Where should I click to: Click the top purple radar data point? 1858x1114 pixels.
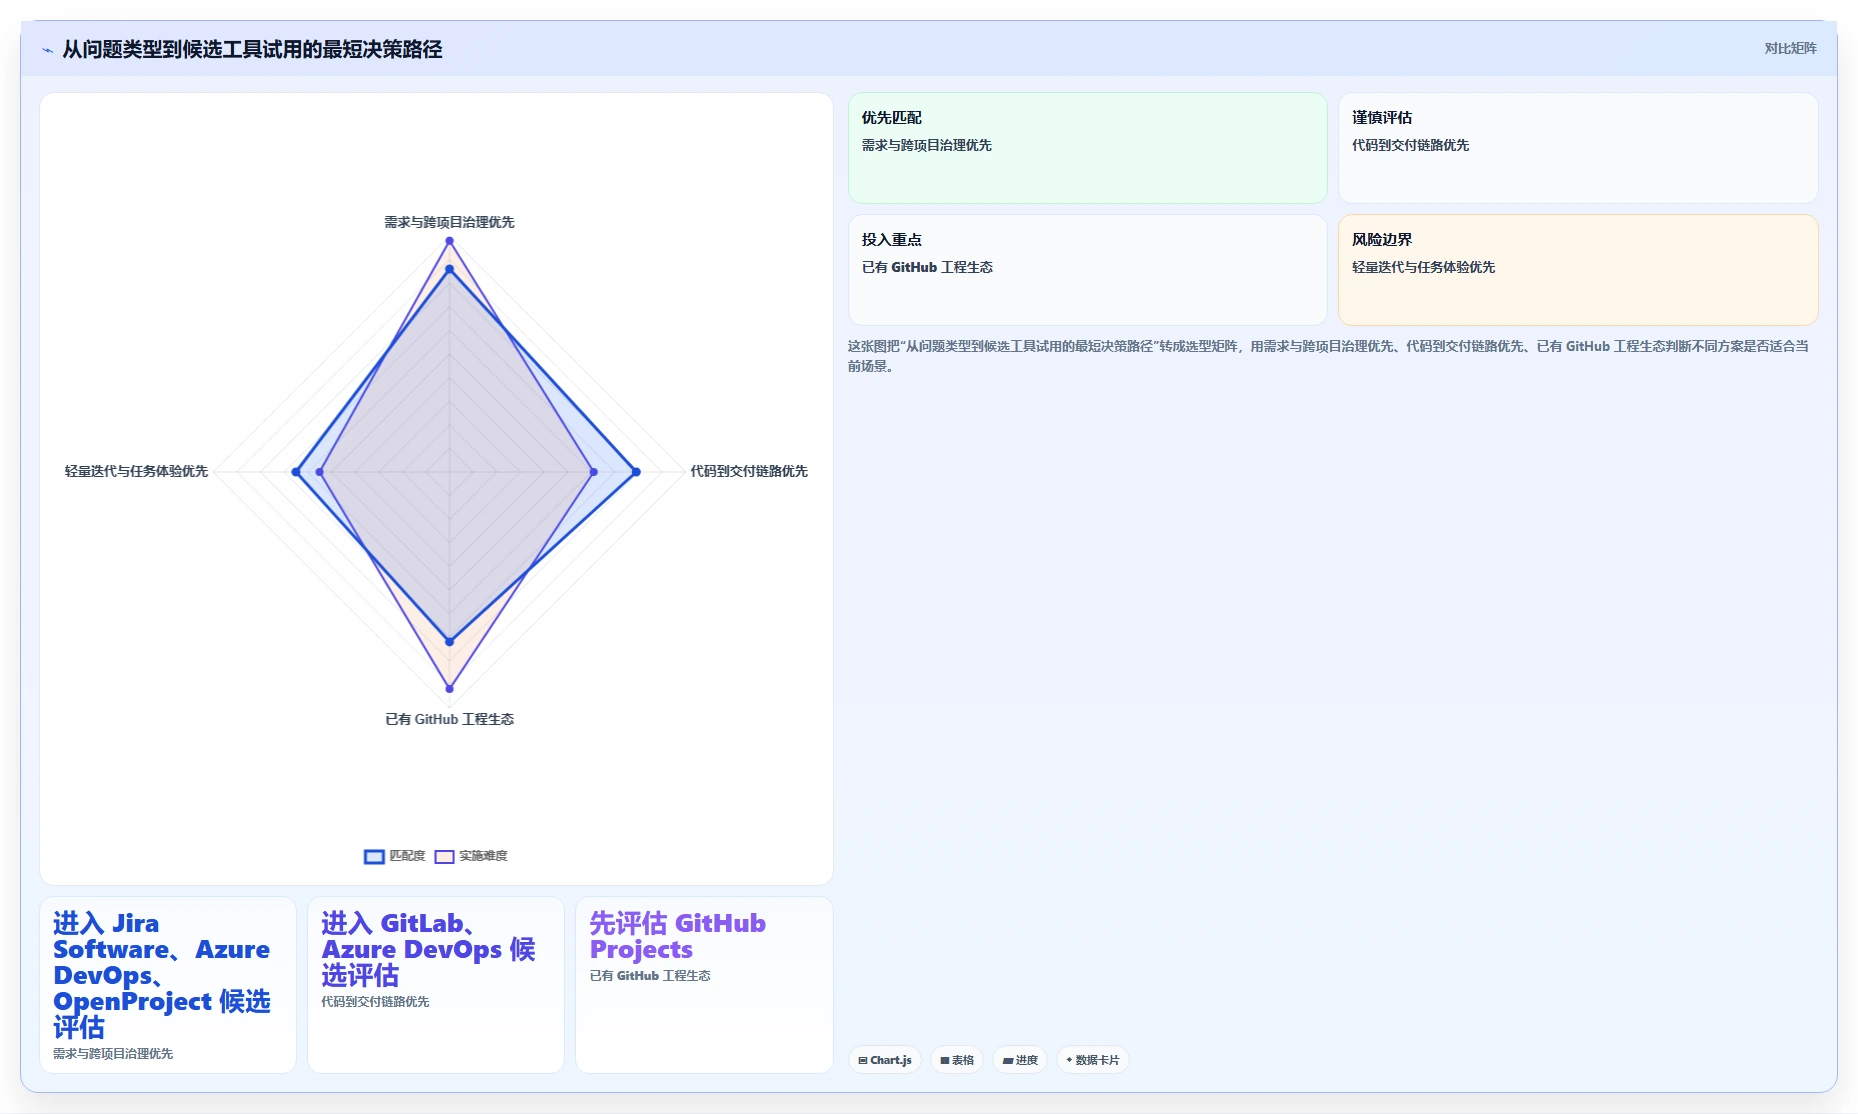pyautogui.click(x=449, y=241)
